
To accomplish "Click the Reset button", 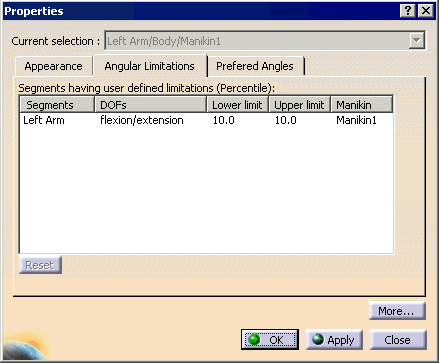I will coord(40,265).
